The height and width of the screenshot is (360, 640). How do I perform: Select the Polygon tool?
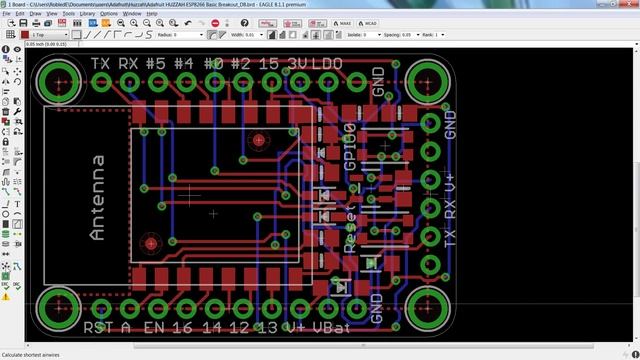17,224
